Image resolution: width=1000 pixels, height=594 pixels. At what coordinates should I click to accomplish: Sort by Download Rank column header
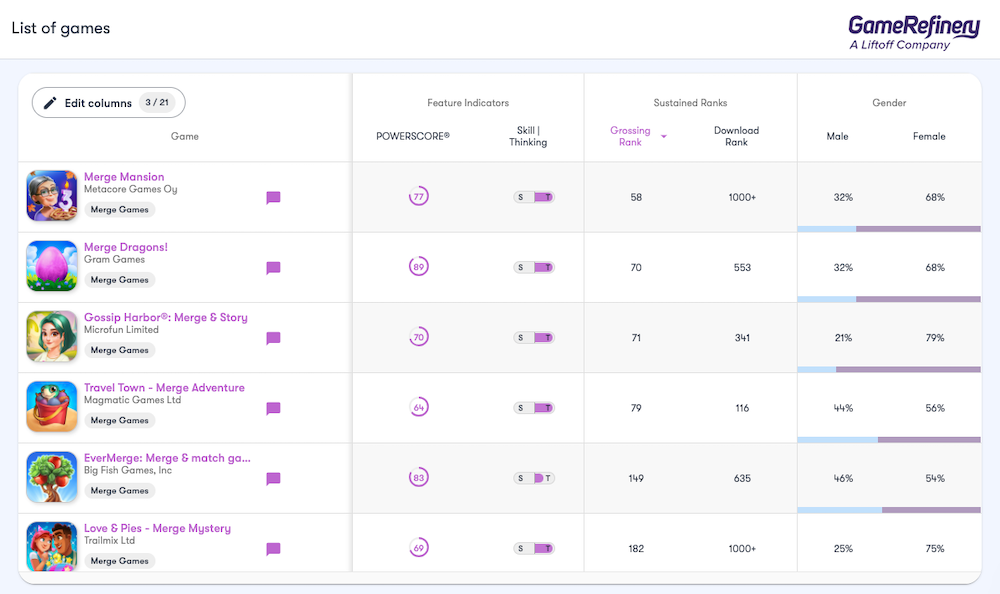click(737, 136)
